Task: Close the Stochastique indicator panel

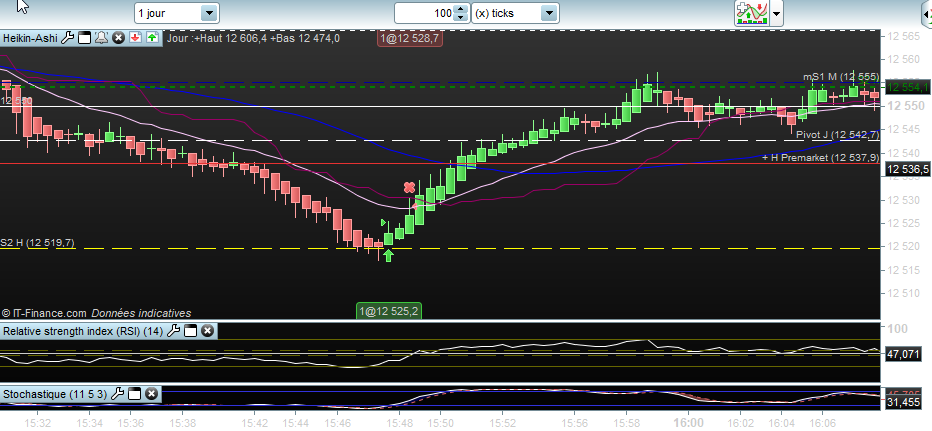Action: coord(152,394)
